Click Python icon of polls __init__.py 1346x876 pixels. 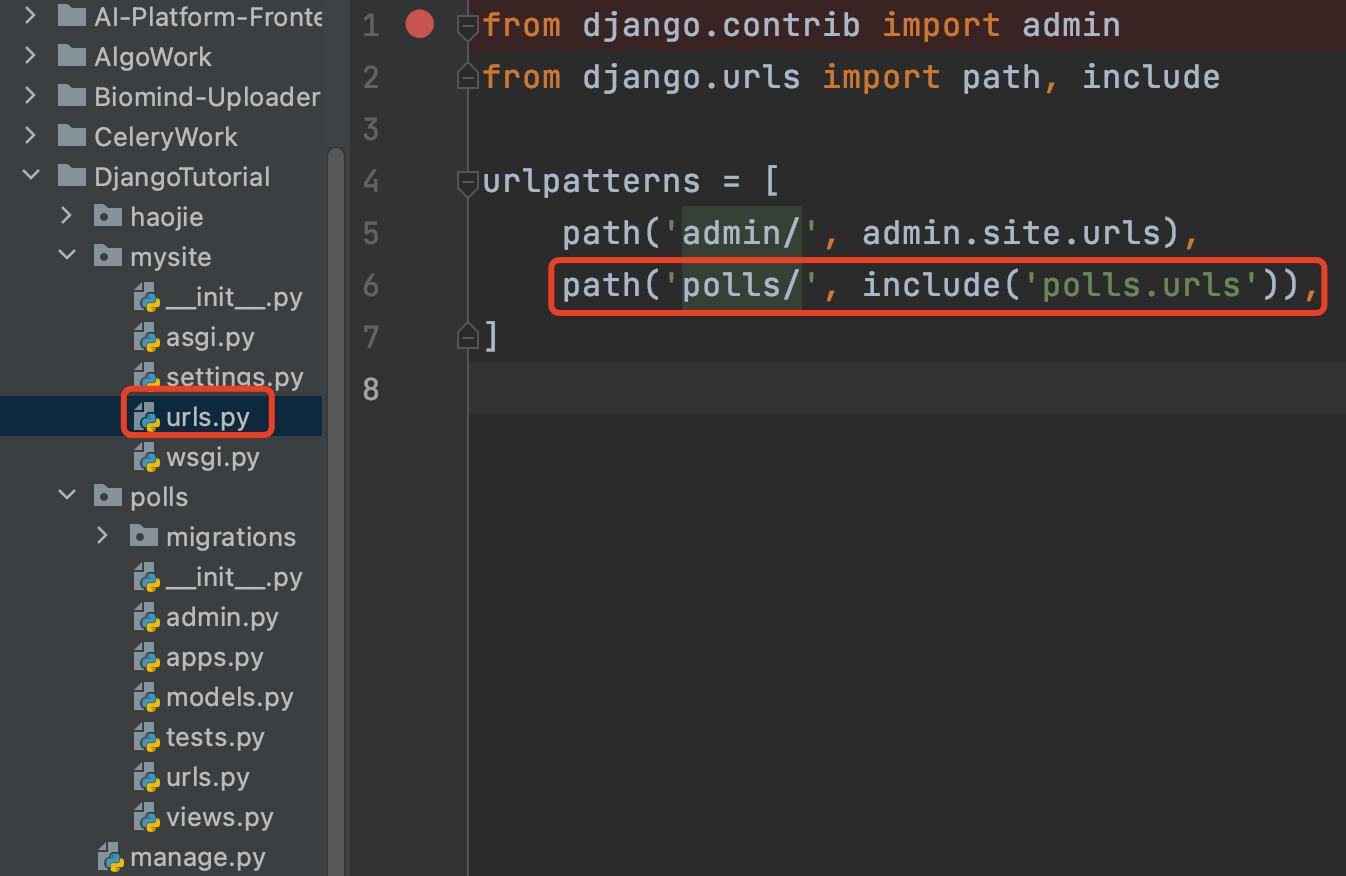[x=147, y=577]
